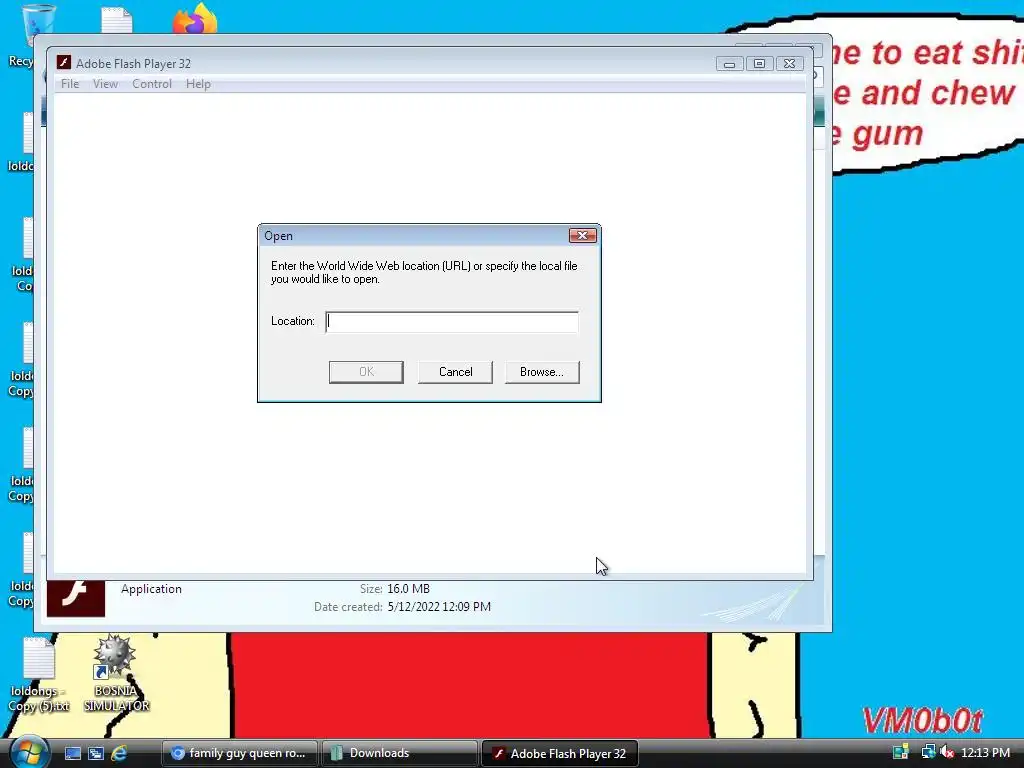Maximize the Adobe Flash Player window

pyautogui.click(x=760, y=63)
